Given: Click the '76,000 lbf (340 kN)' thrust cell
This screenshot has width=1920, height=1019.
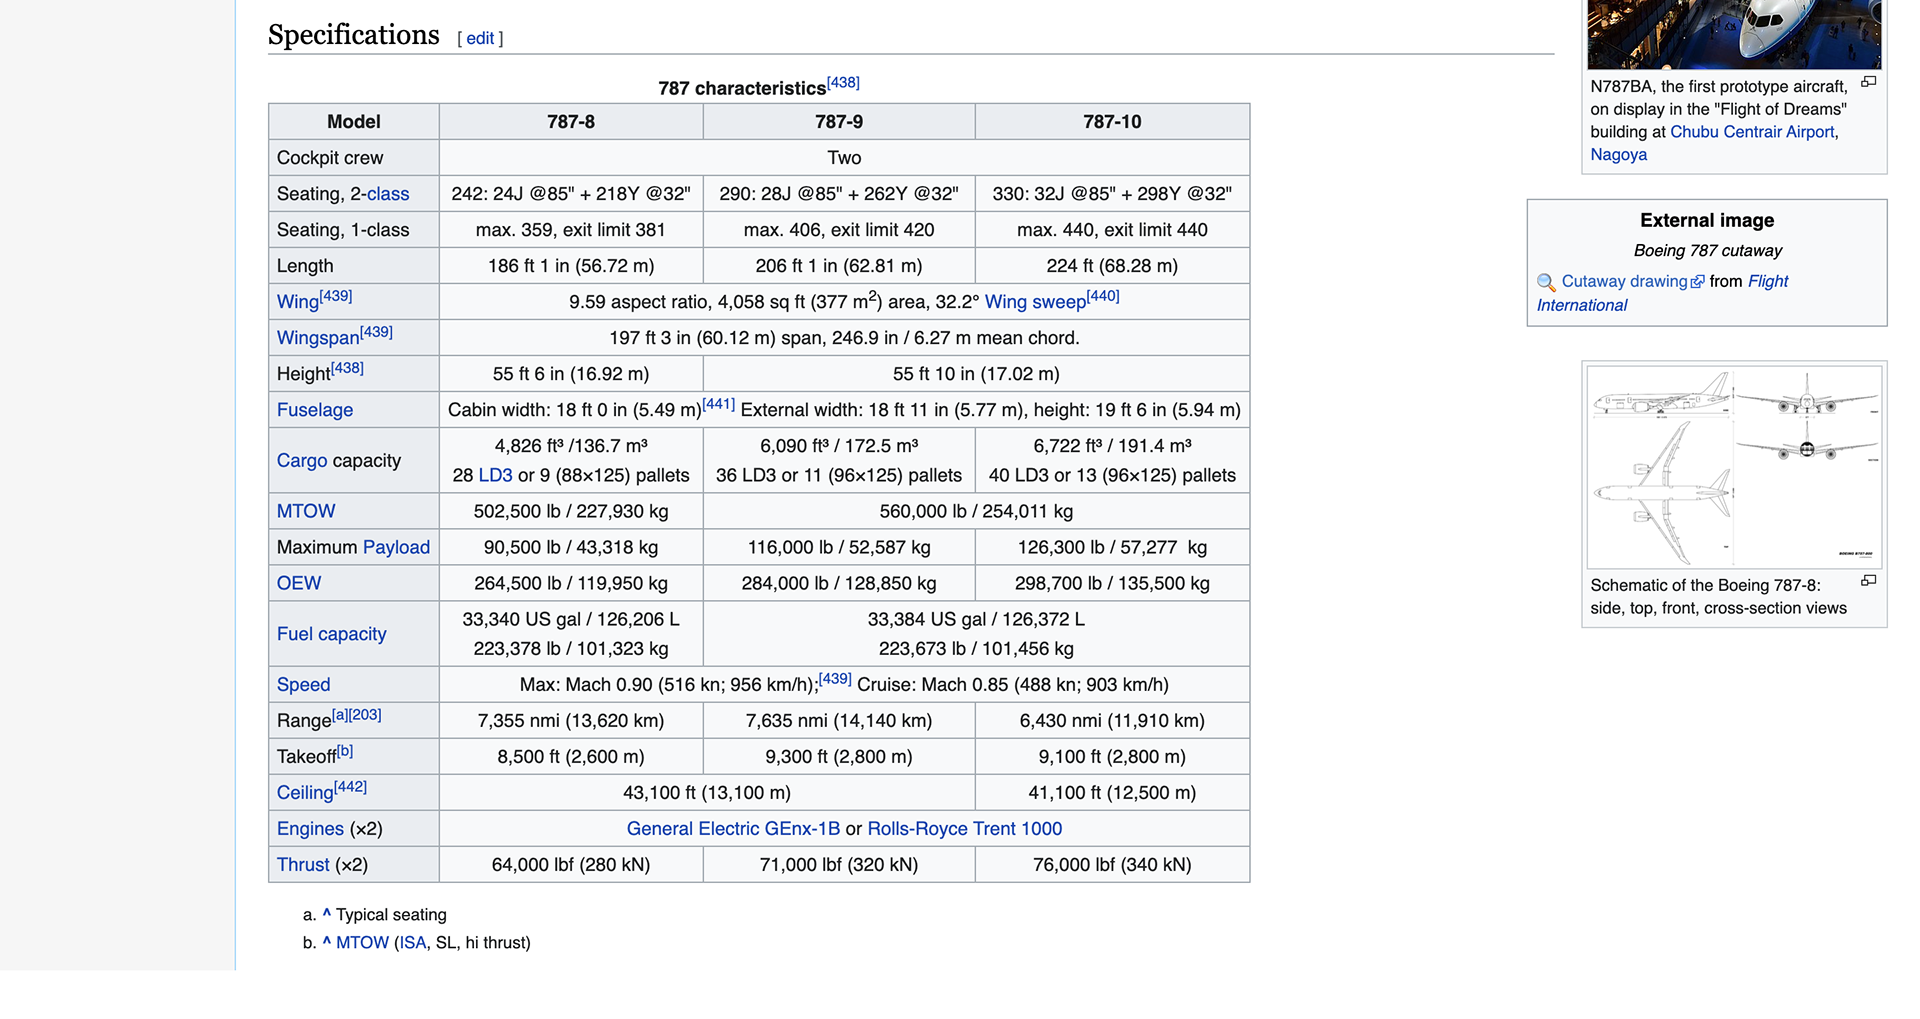Looking at the screenshot, I should (1112, 865).
